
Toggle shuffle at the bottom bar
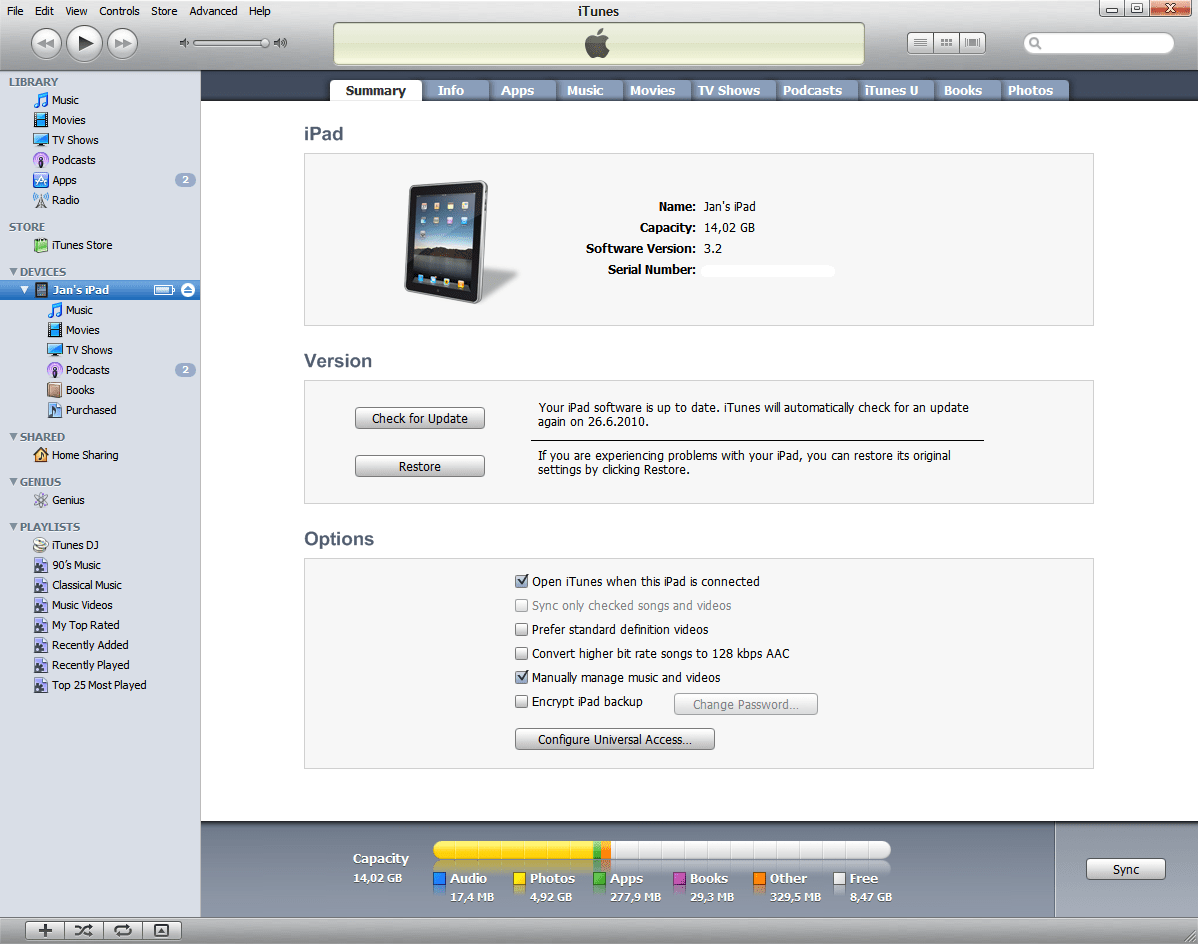[84, 929]
